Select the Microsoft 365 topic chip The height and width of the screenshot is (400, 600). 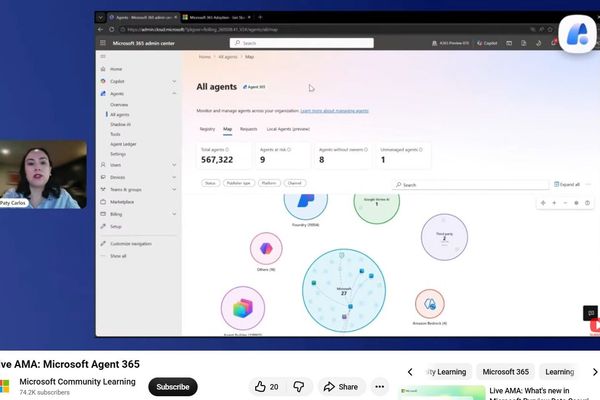click(x=505, y=372)
